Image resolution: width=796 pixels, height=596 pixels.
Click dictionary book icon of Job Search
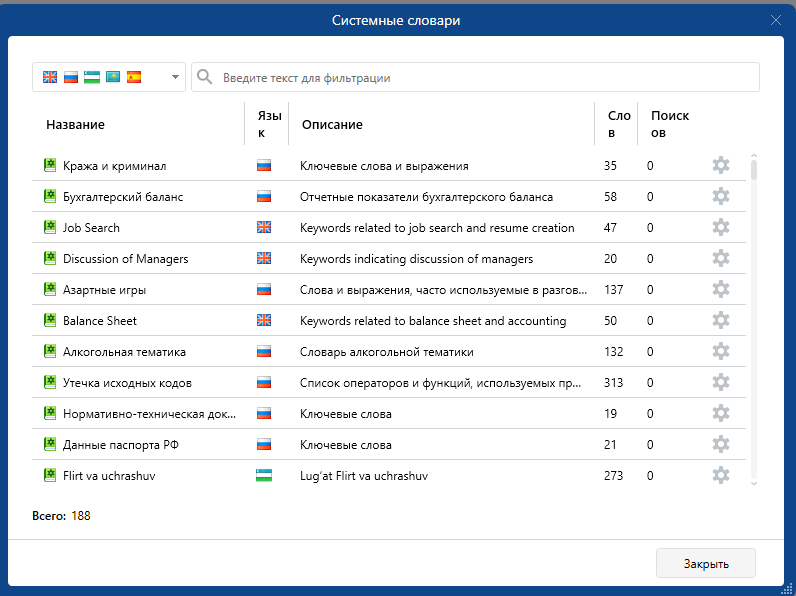coord(50,227)
